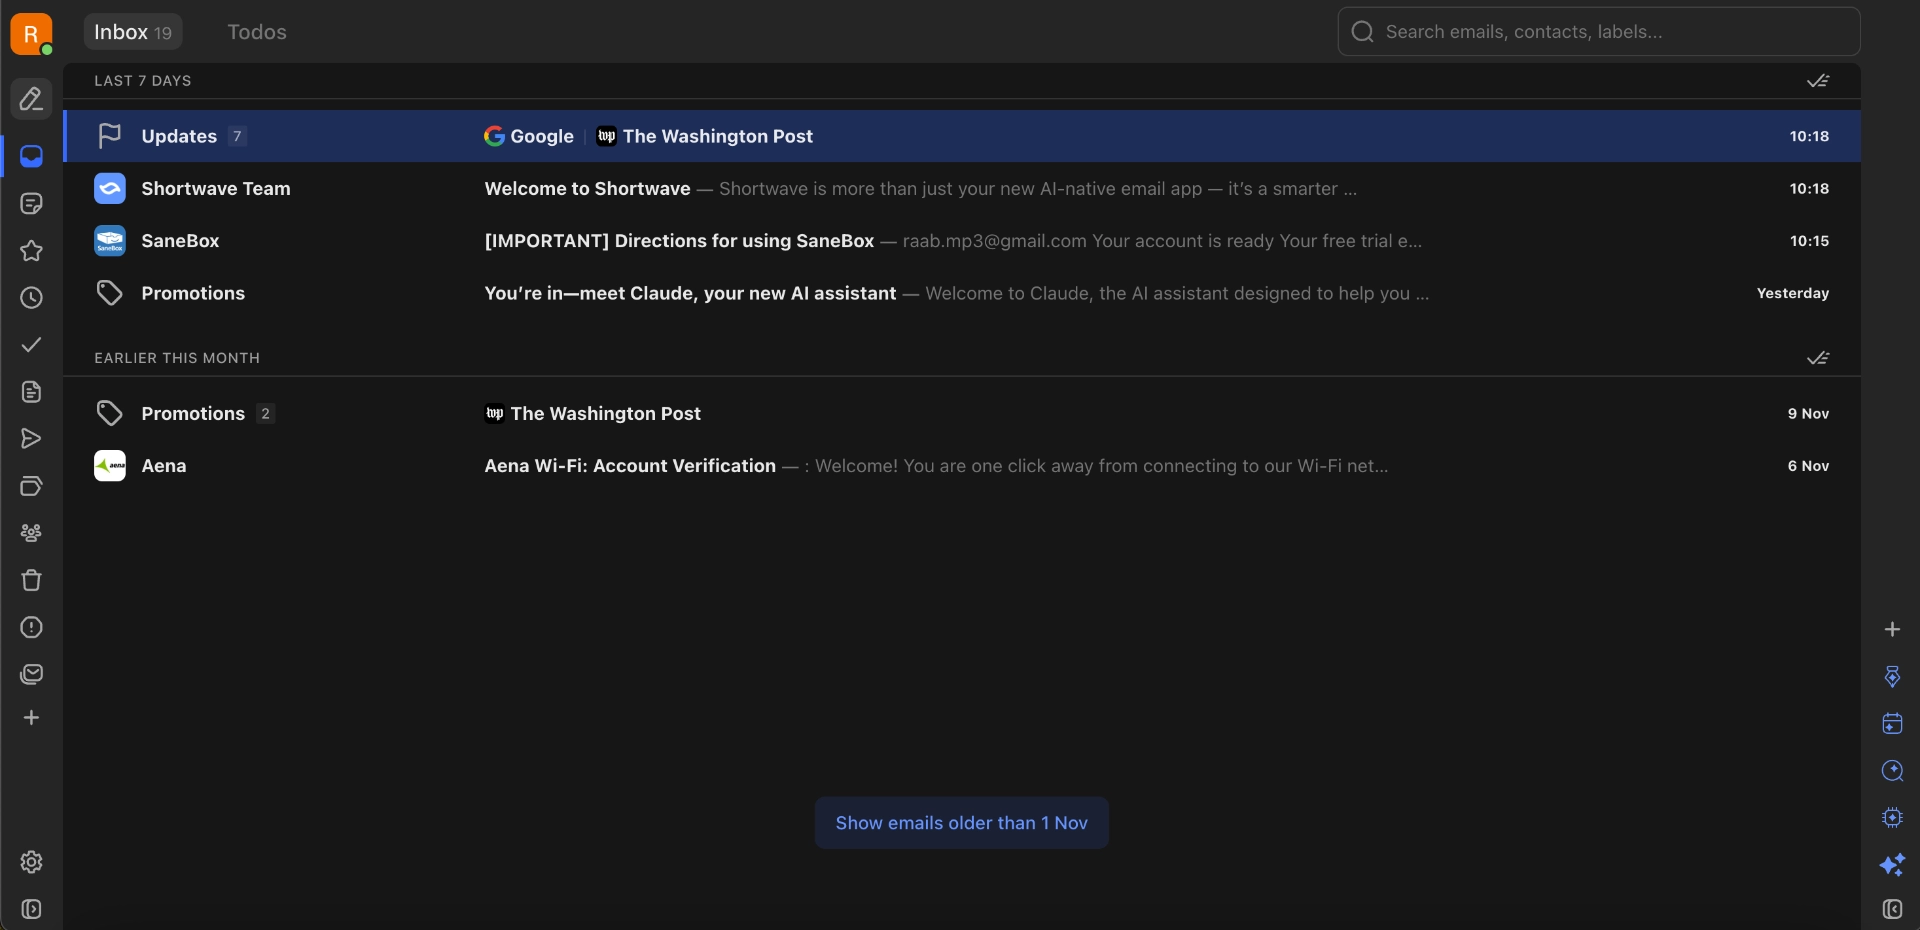Open the message-note icon below the inbox icon
Image resolution: width=1920 pixels, height=930 pixels.
(31, 203)
